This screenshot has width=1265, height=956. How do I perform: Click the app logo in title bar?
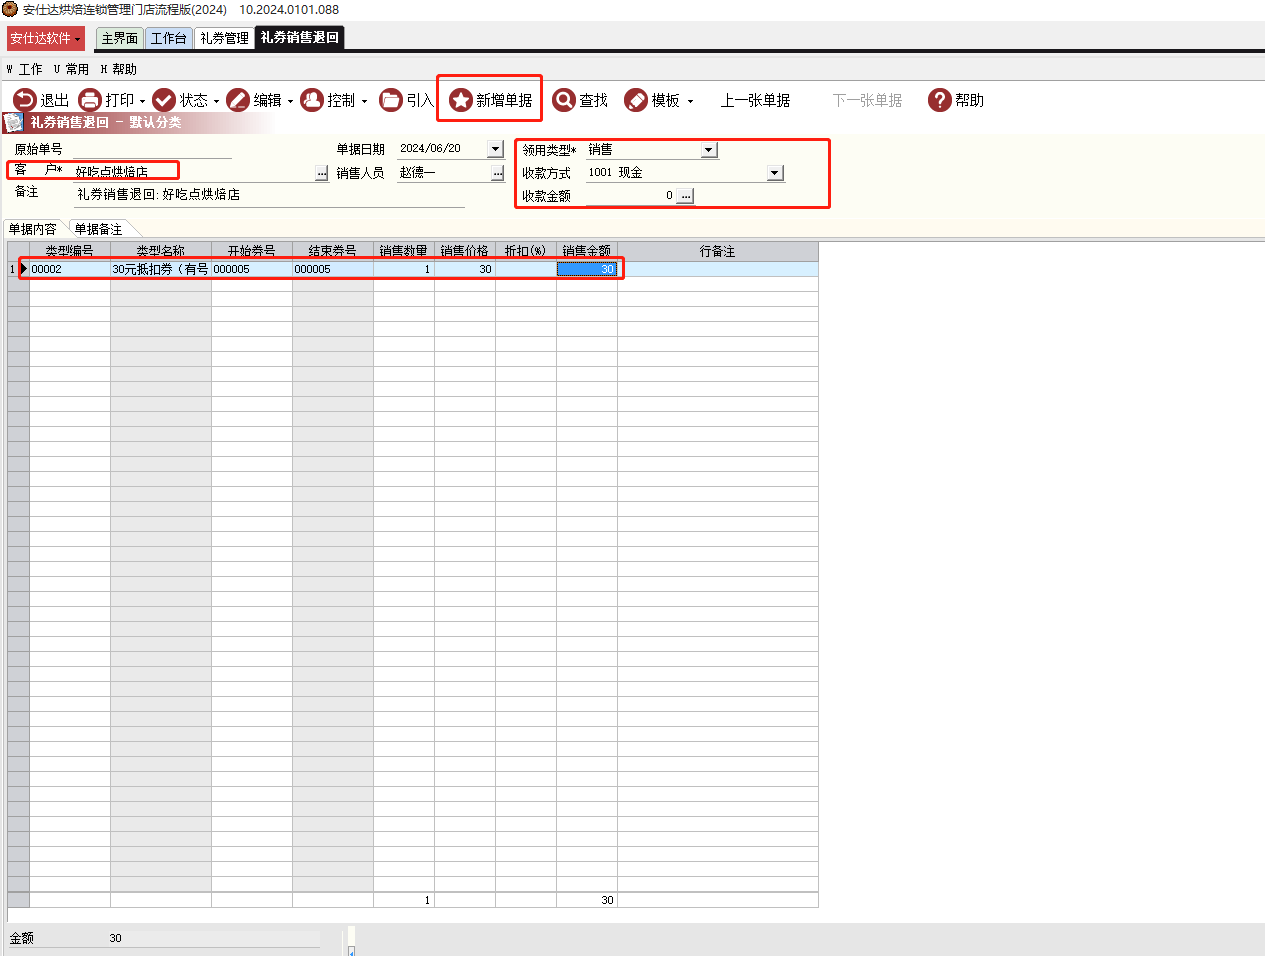[10, 9]
